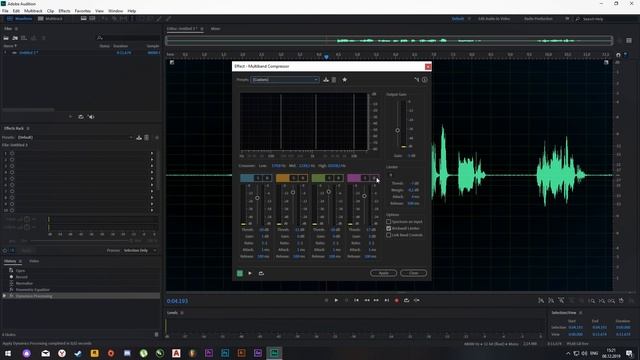Viewport: 640px width, 360px height.
Task: Open the Multitrack menu
Action: pyautogui.click(x=33, y=11)
